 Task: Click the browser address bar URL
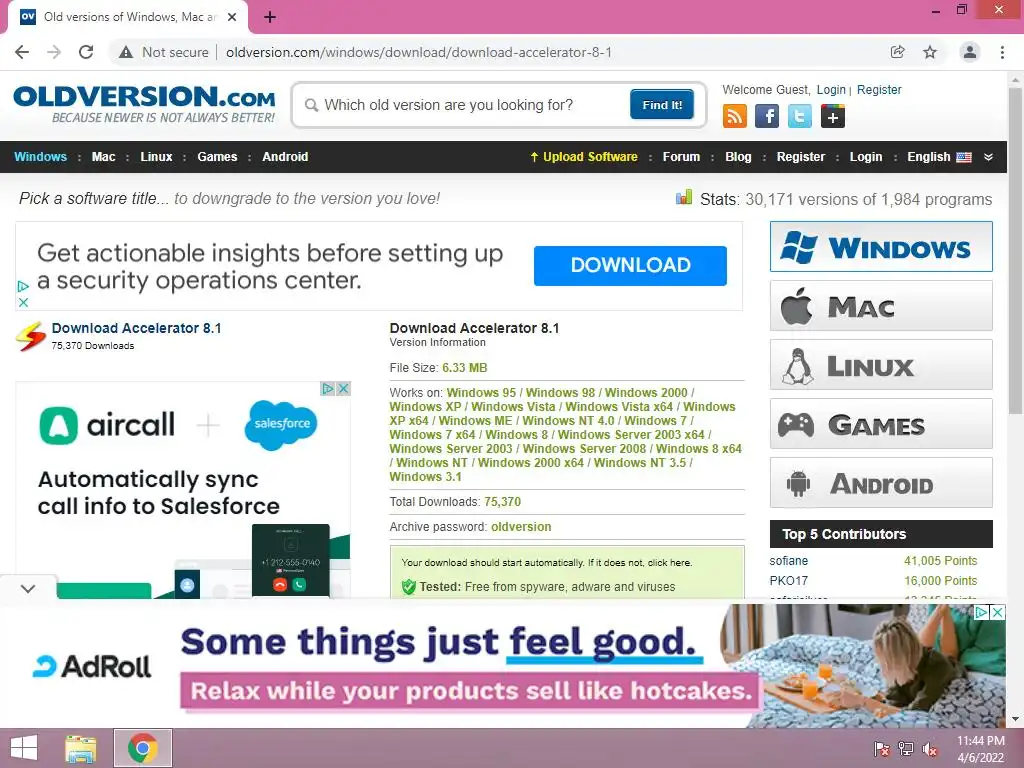click(419, 52)
